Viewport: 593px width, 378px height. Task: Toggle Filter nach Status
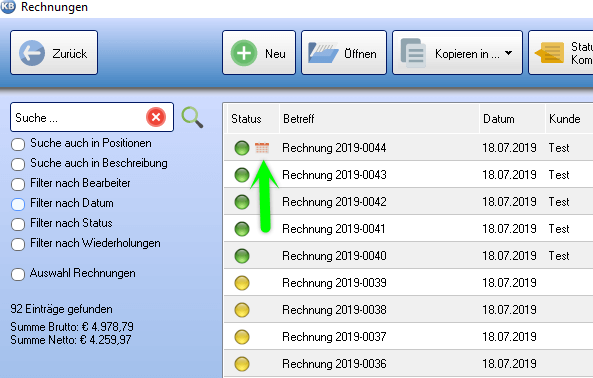[18, 224]
